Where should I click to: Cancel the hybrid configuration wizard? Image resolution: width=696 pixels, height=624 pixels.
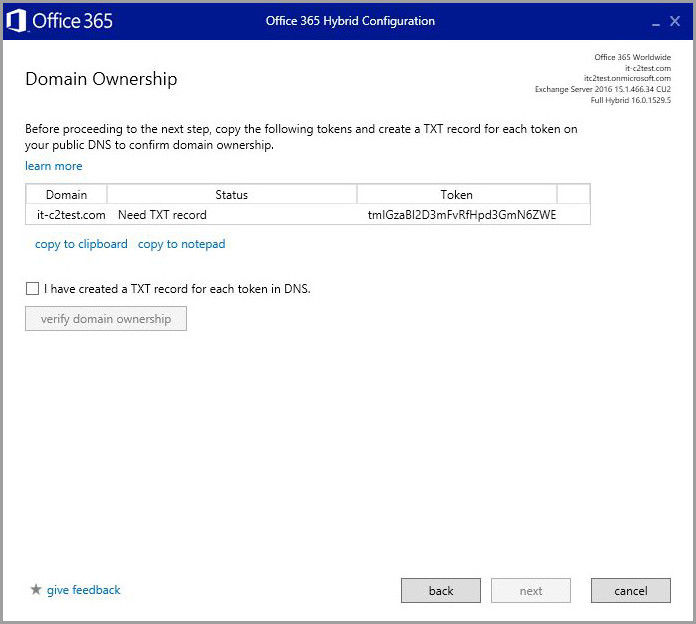[631, 590]
